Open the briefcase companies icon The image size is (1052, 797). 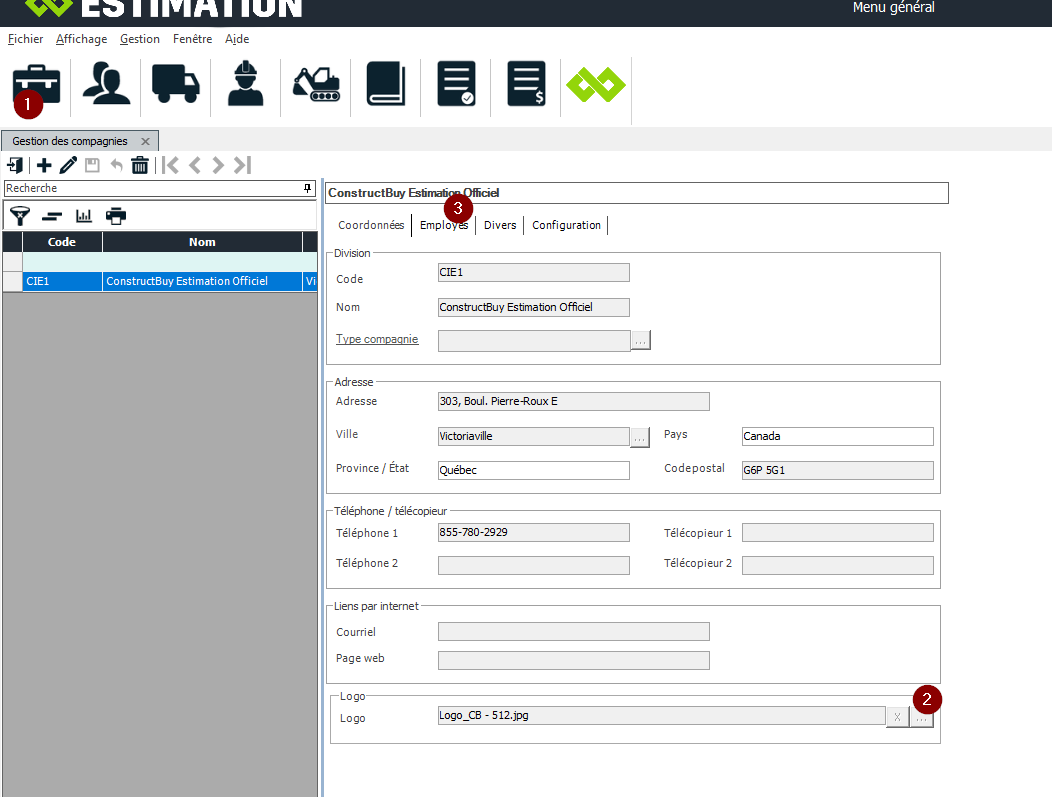tap(36, 85)
